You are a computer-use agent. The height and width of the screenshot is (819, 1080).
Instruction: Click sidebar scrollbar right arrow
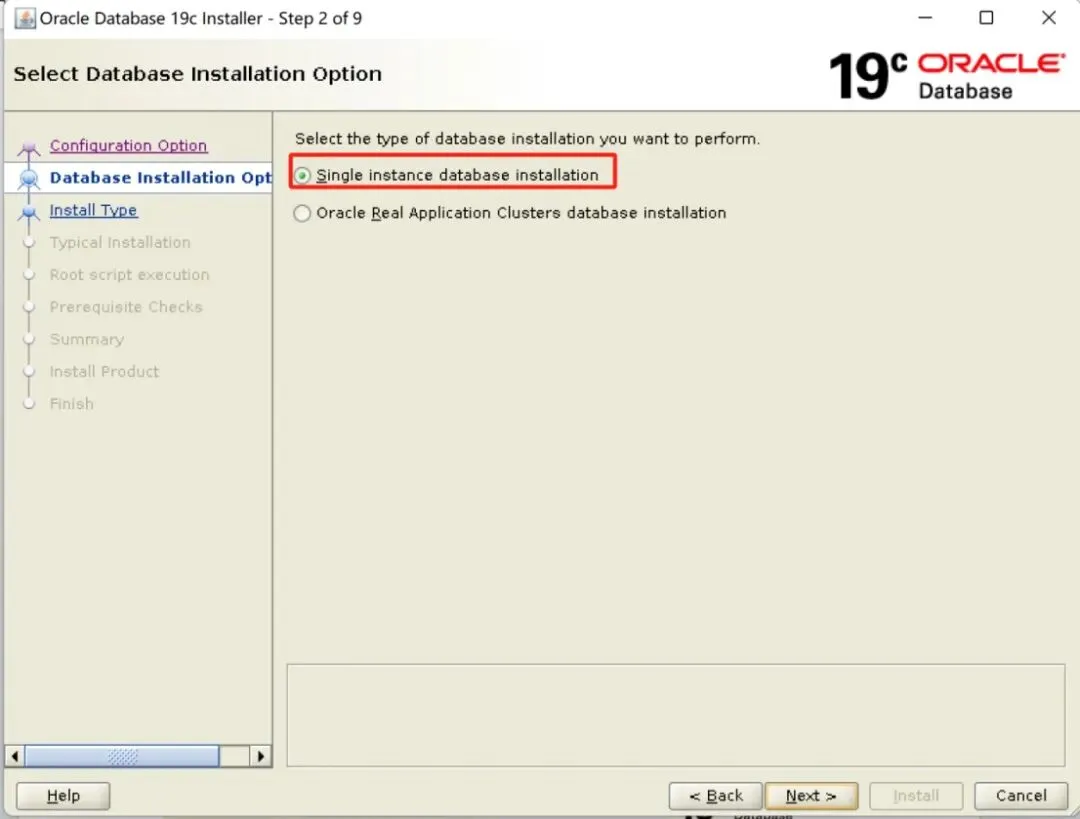click(260, 756)
